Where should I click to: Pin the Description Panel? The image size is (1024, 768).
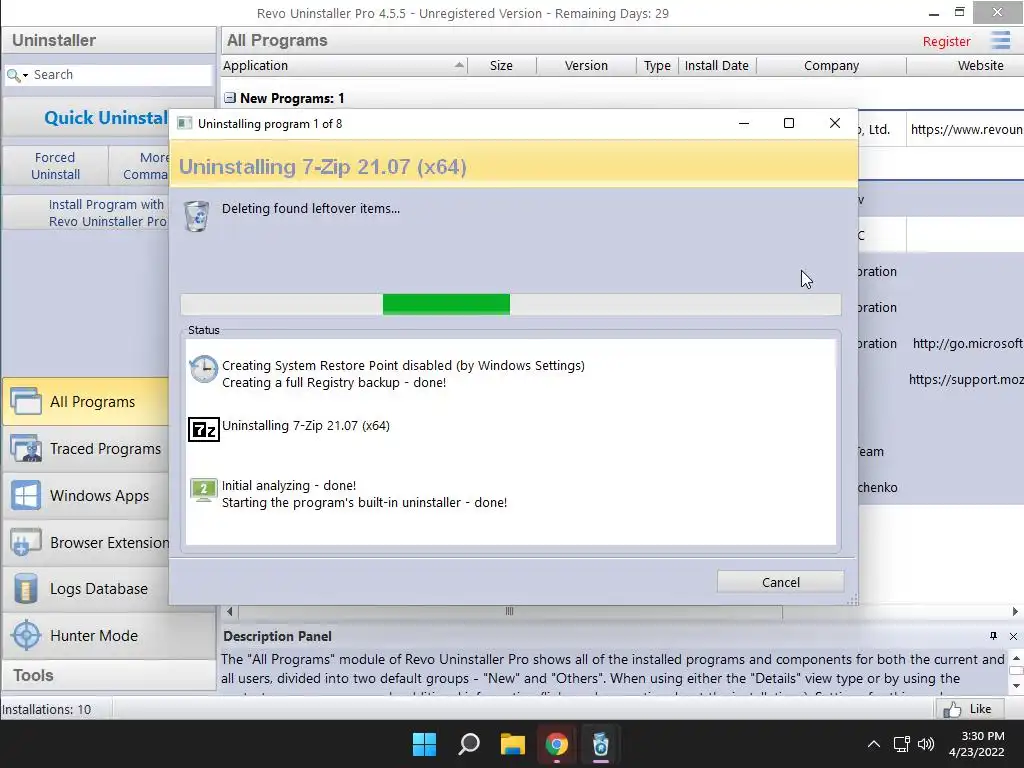[993, 636]
